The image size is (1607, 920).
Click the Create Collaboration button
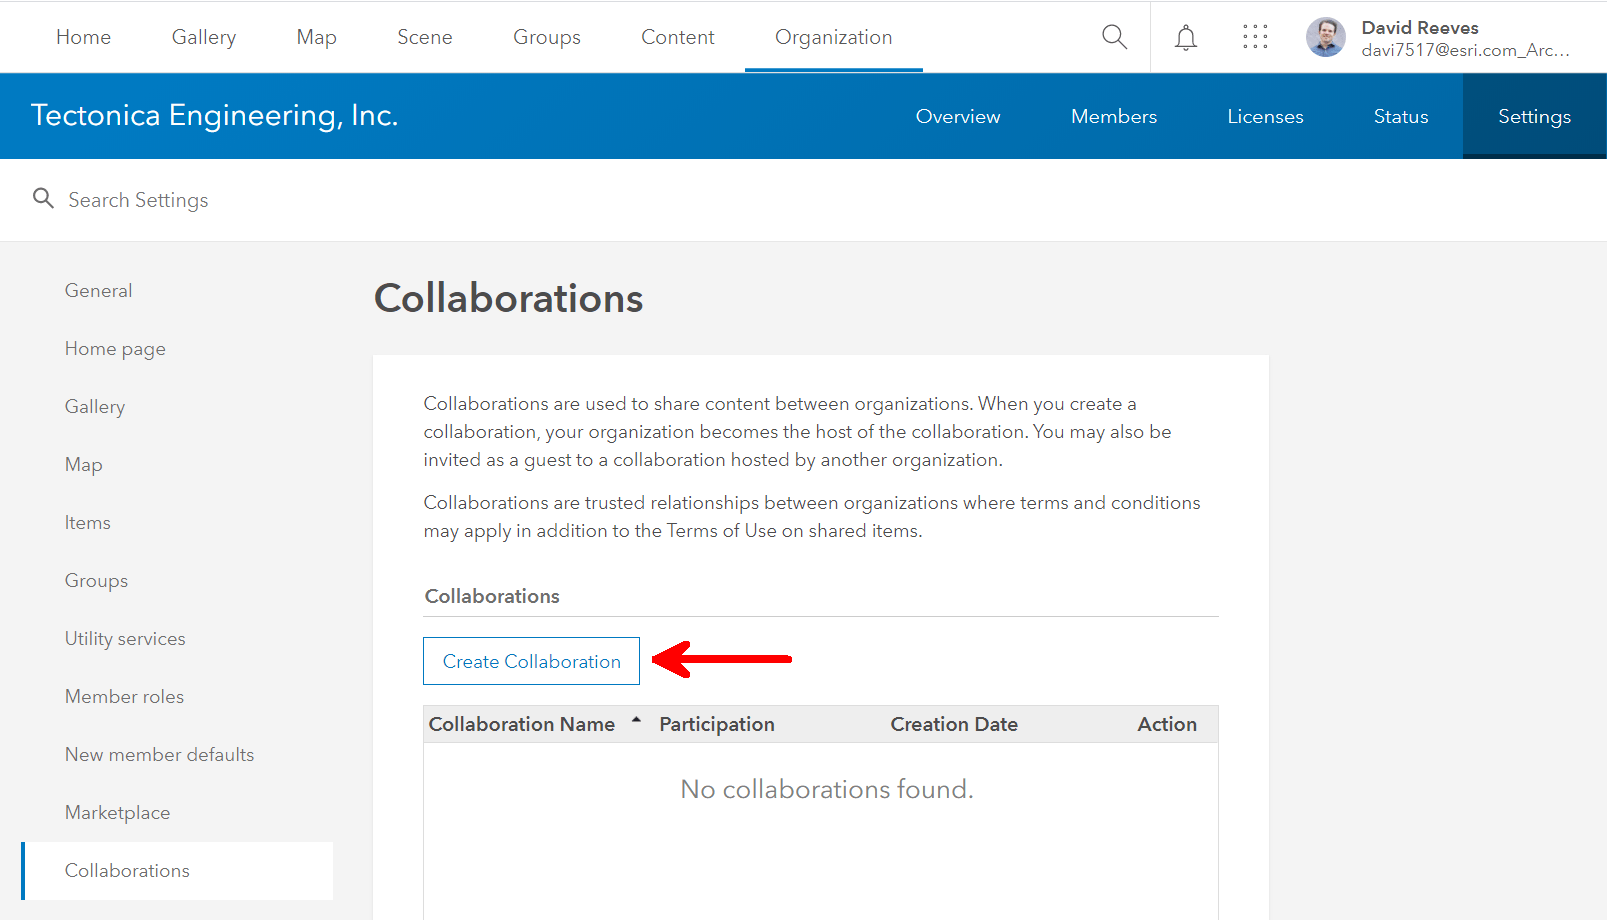pos(531,661)
